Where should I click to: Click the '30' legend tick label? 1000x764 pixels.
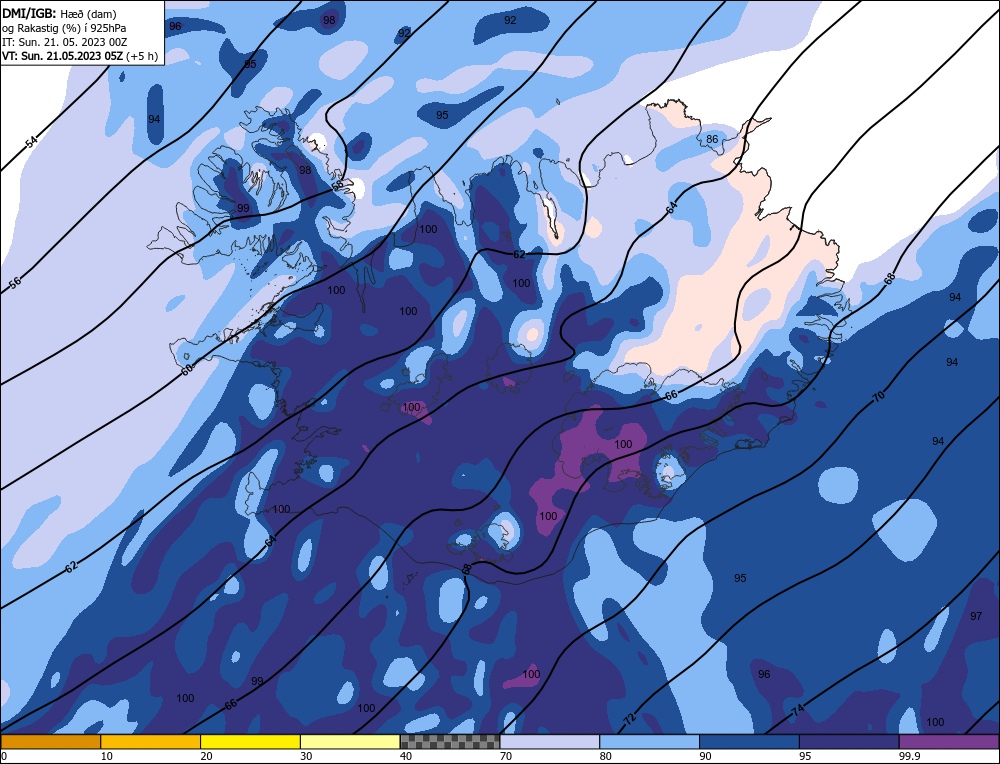click(306, 756)
